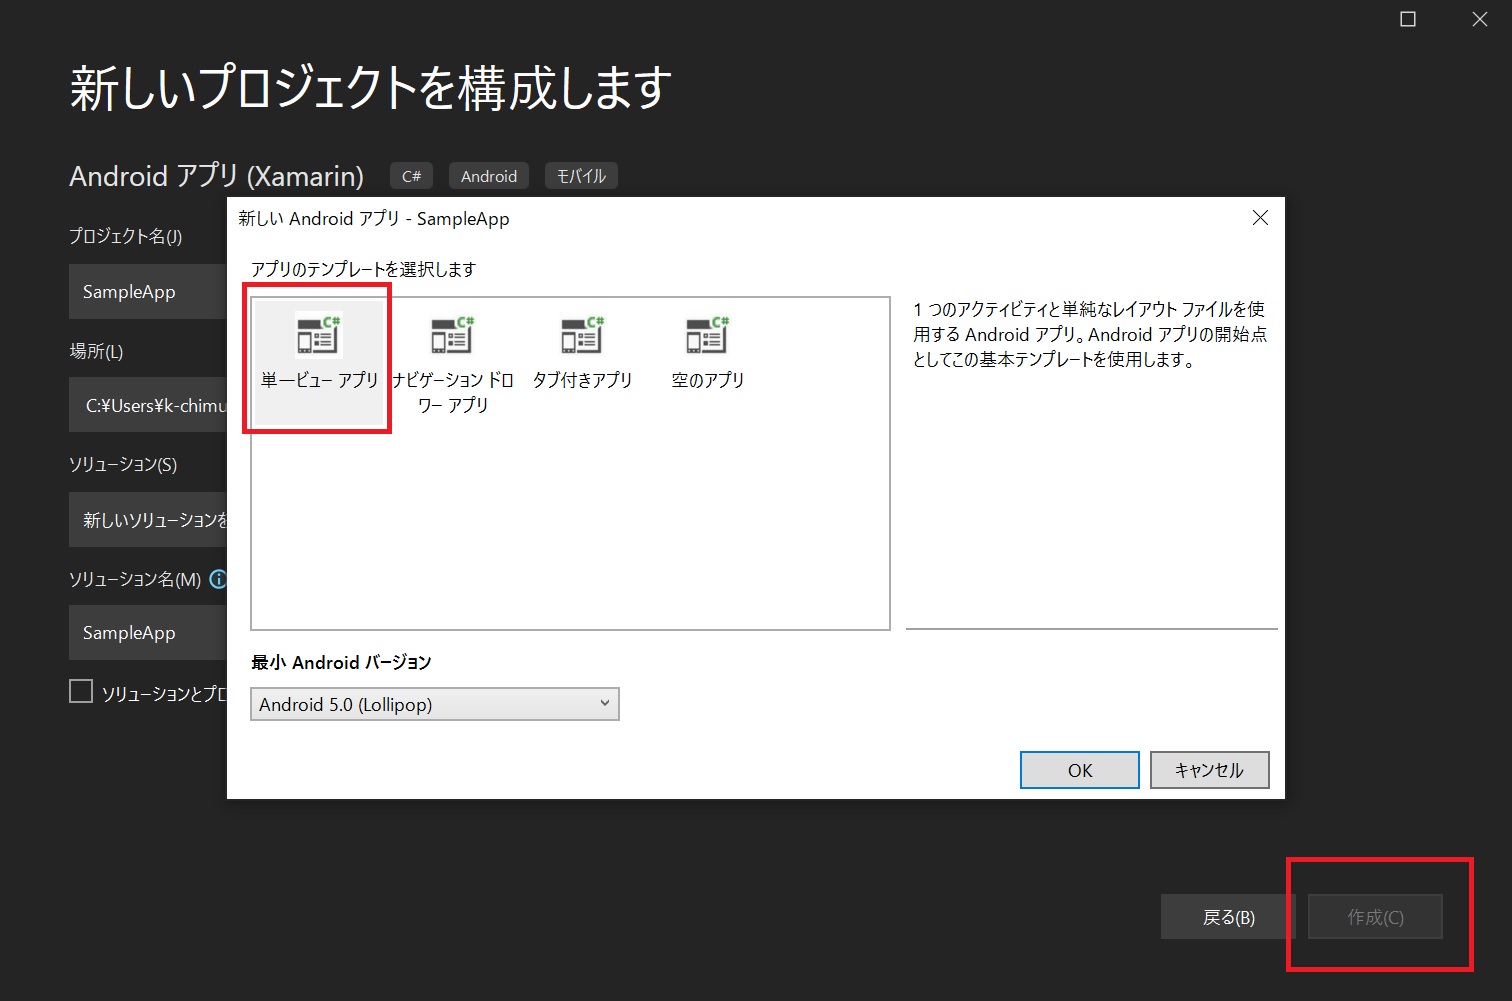Click the C# tag label
1512x1001 pixels.
point(411,176)
